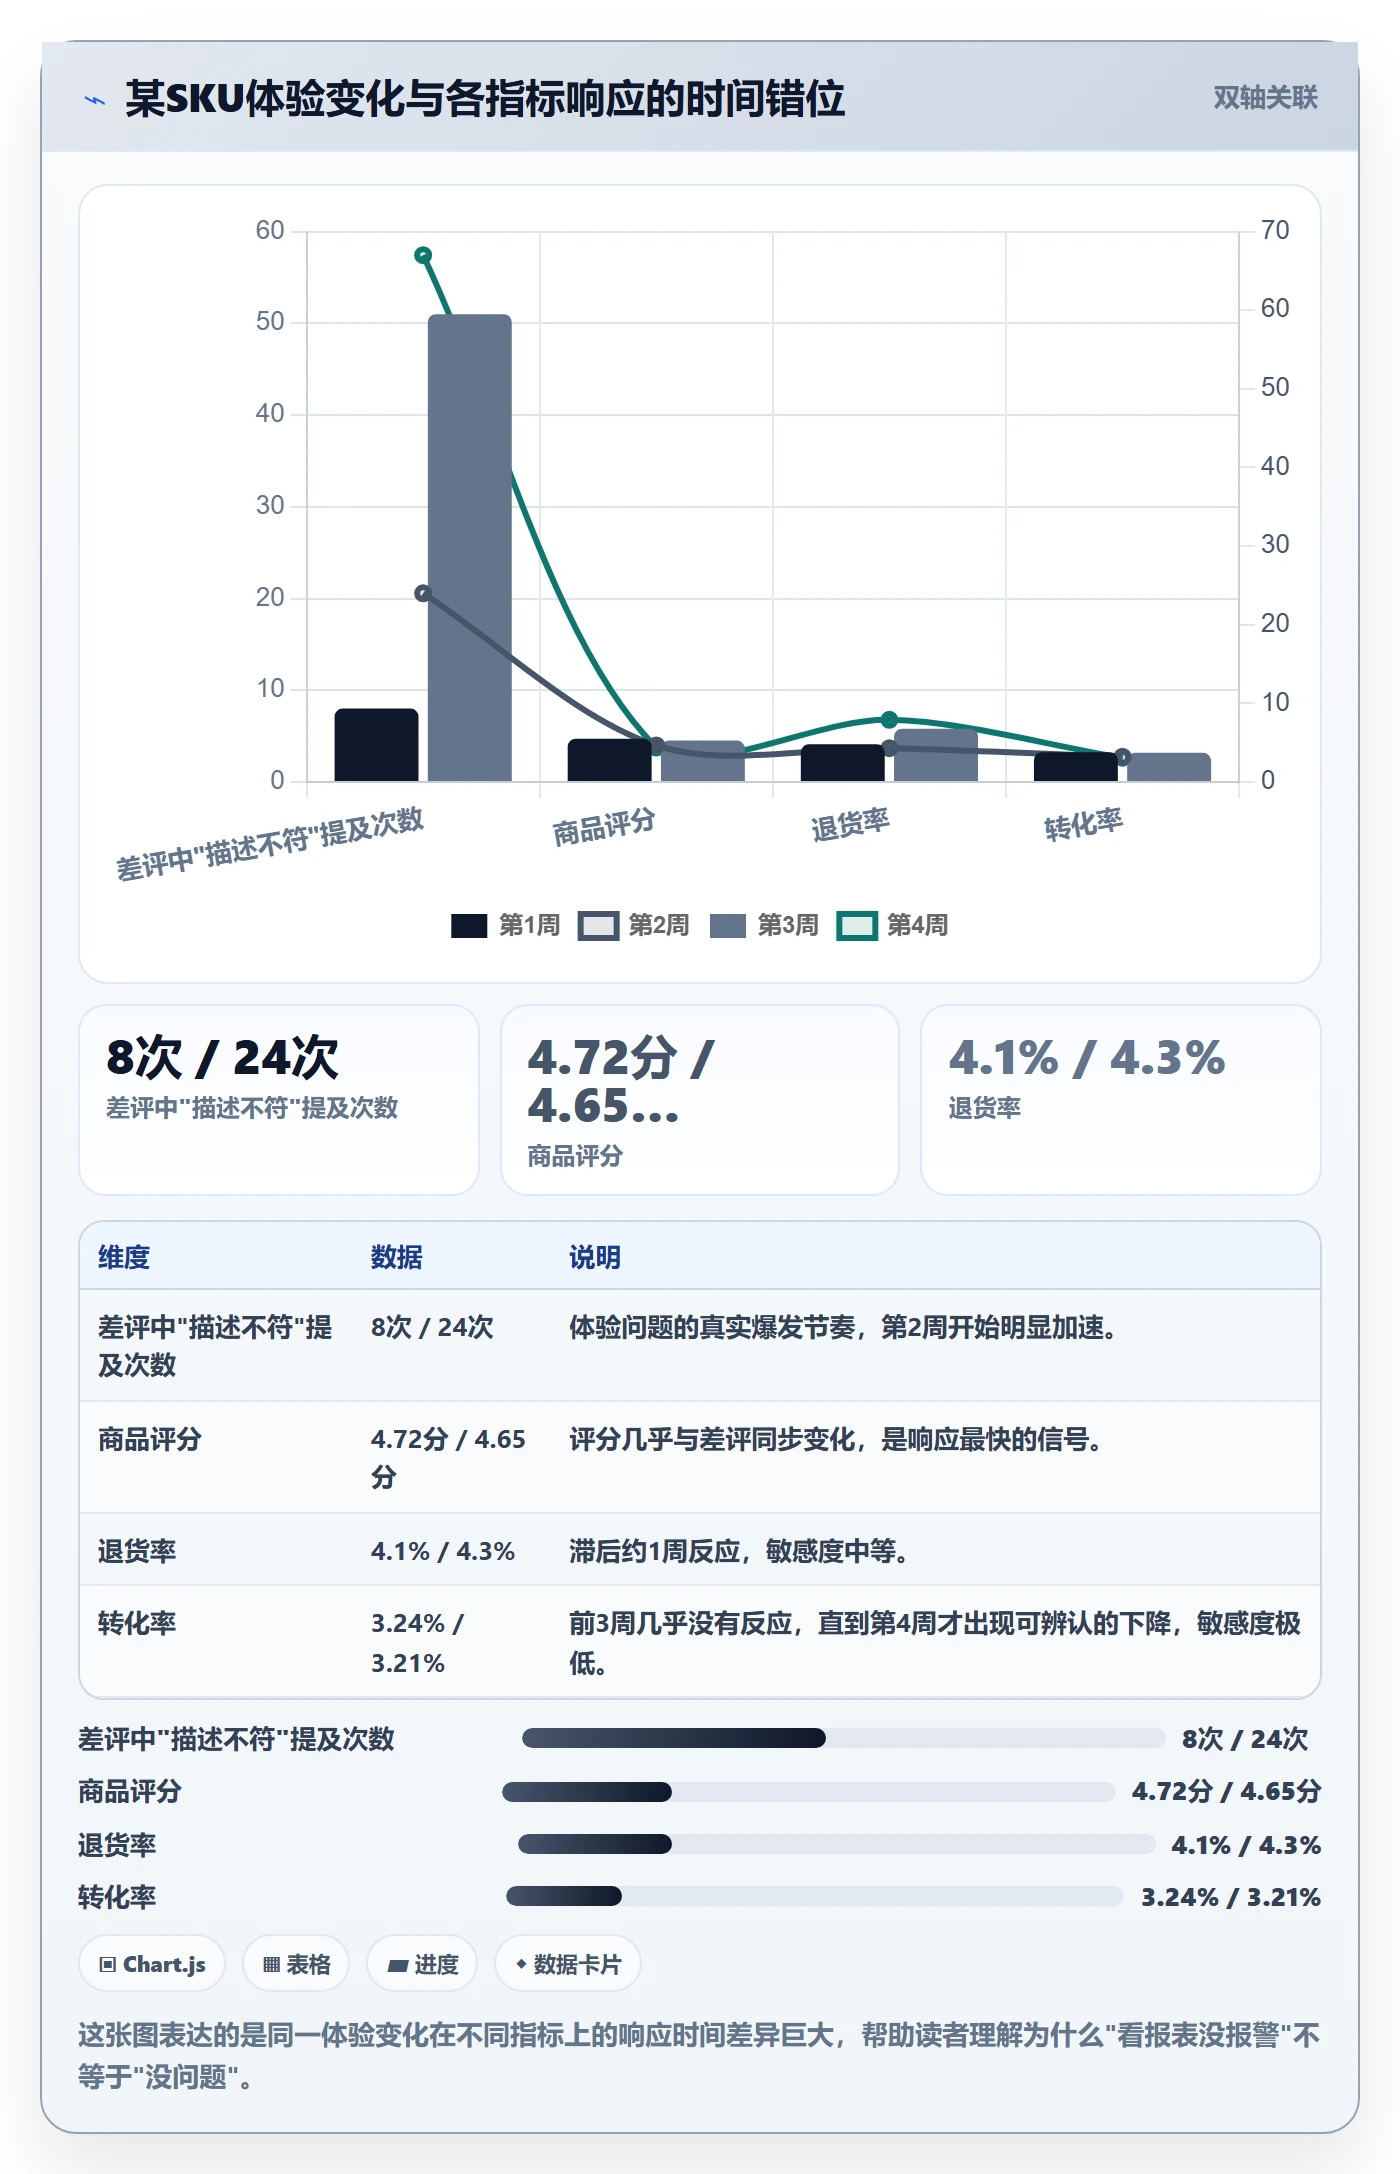Click the 双轴关联 badge in the header
1400x2174 pixels.
pos(1265,98)
